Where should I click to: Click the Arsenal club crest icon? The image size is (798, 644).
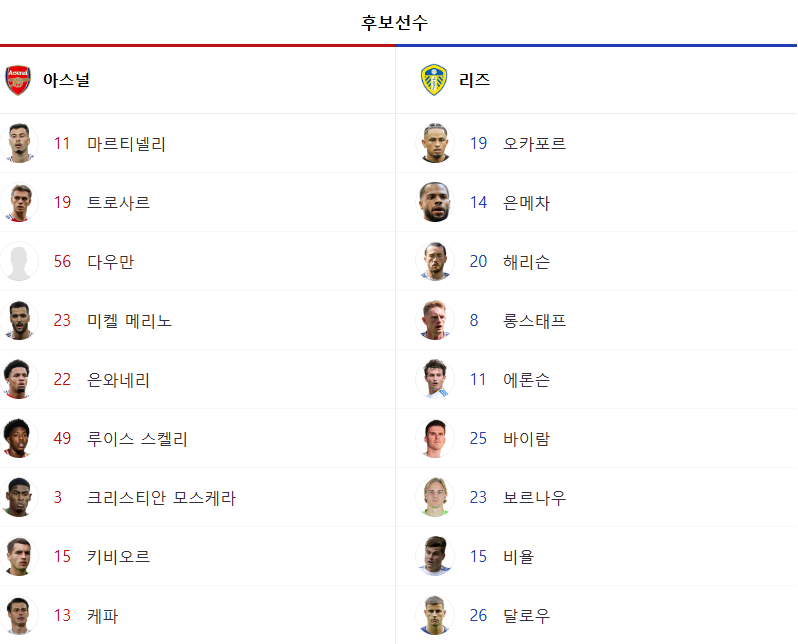pos(18,80)
